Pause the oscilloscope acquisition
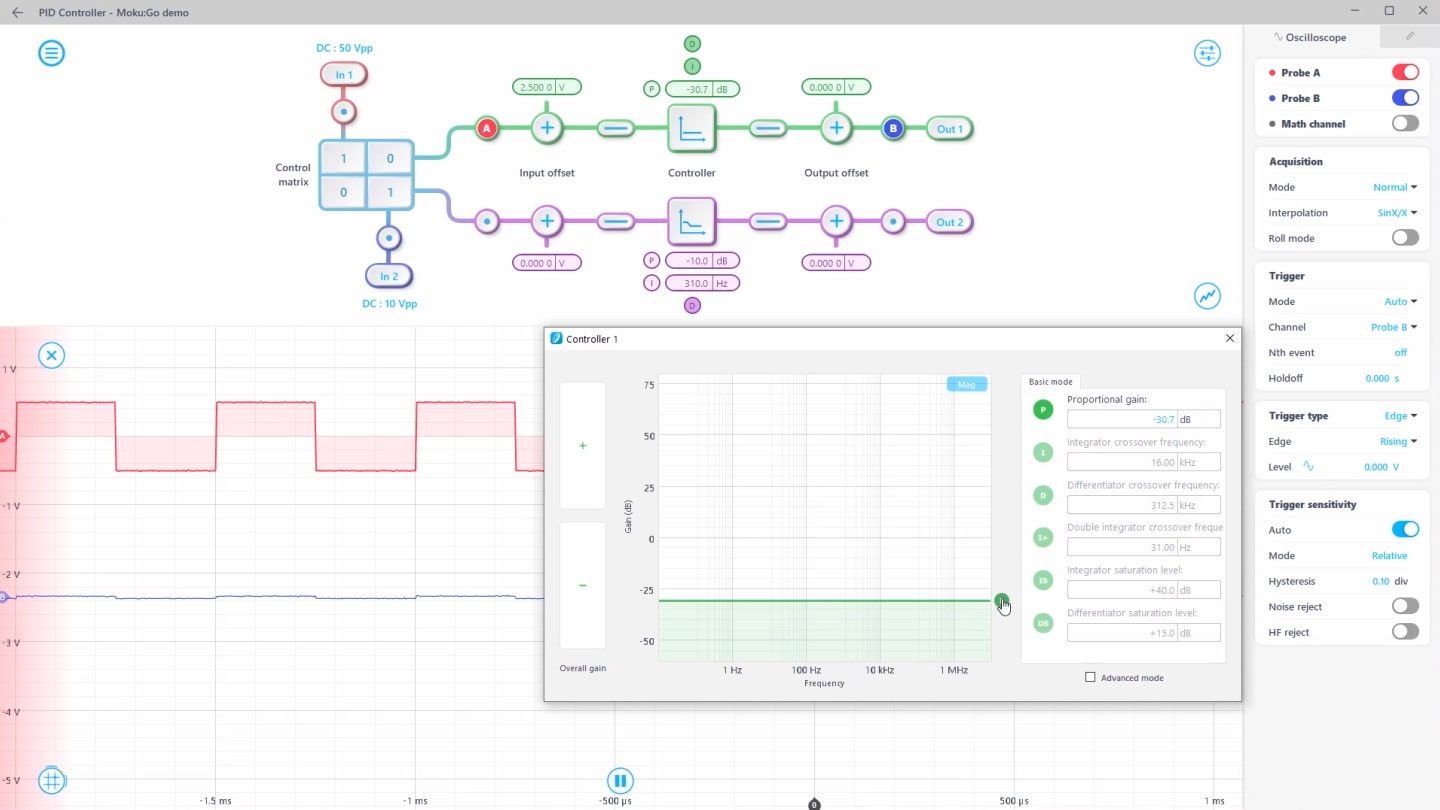This screenshot has width=1440, height=810. (x=620, y=780)
